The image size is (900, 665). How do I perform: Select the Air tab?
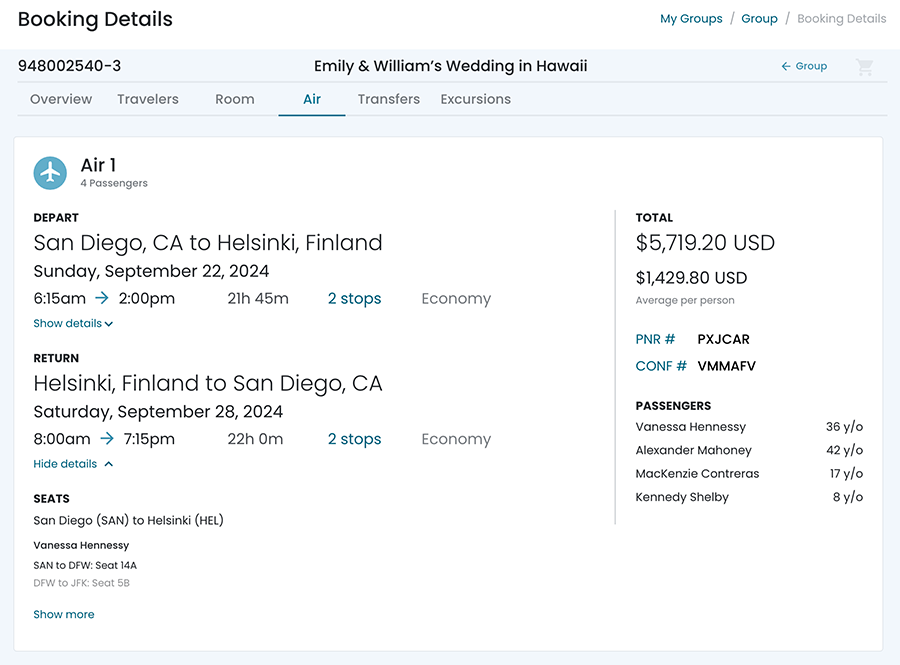click(x=312, y=99)
